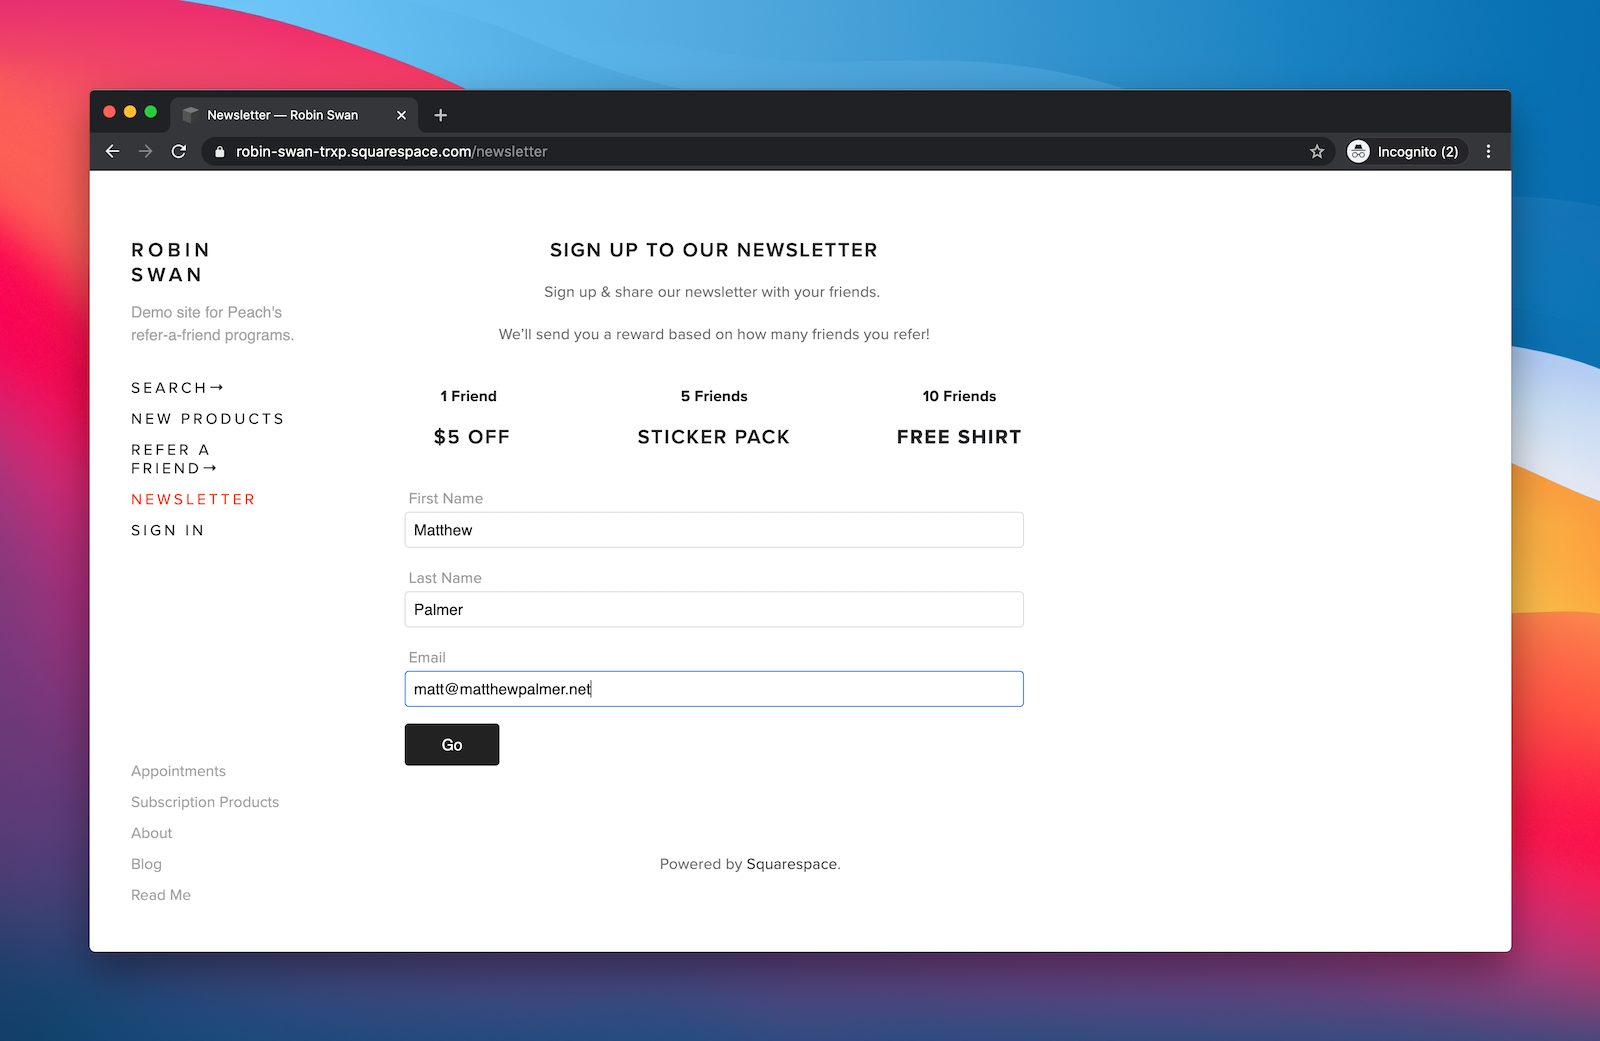Select the Newsletter — Robin Swan tab
Image resolution: width=1600 pixels, height=1041 pixels.
[295, 115]
